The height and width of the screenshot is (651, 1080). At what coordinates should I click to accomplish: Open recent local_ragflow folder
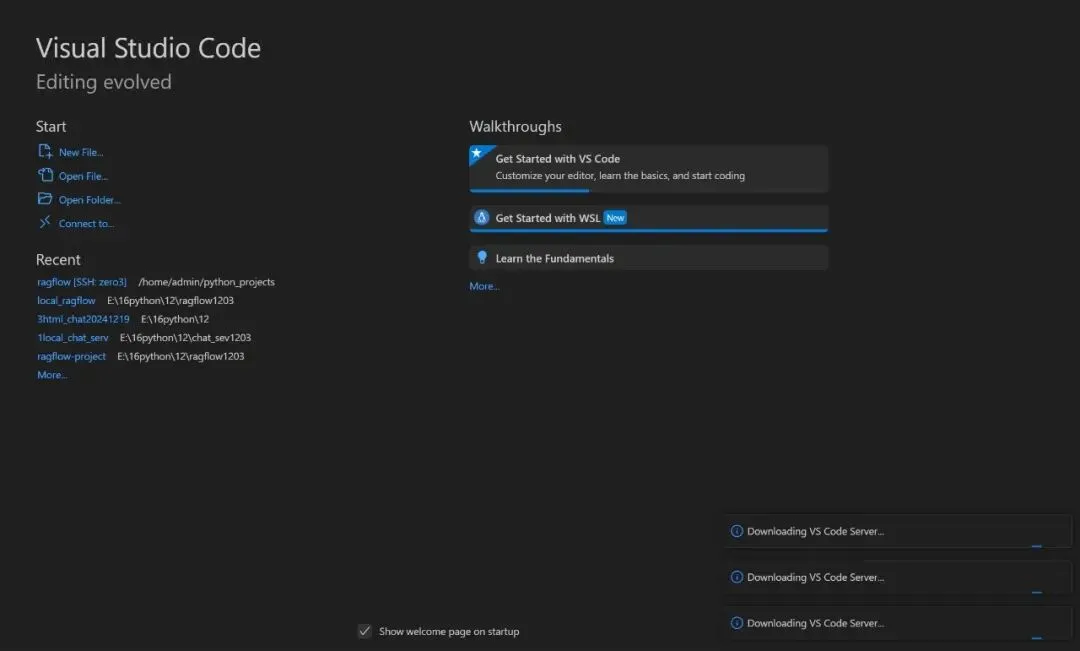[x=66, y=300]
